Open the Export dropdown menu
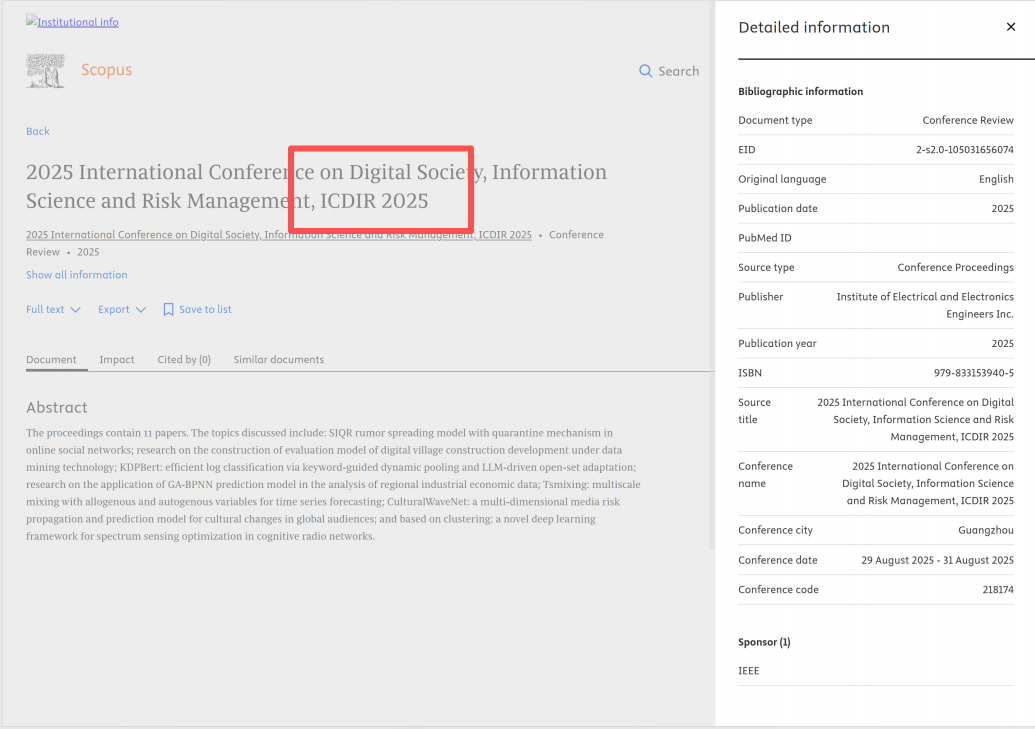 [x=122, y=310]
